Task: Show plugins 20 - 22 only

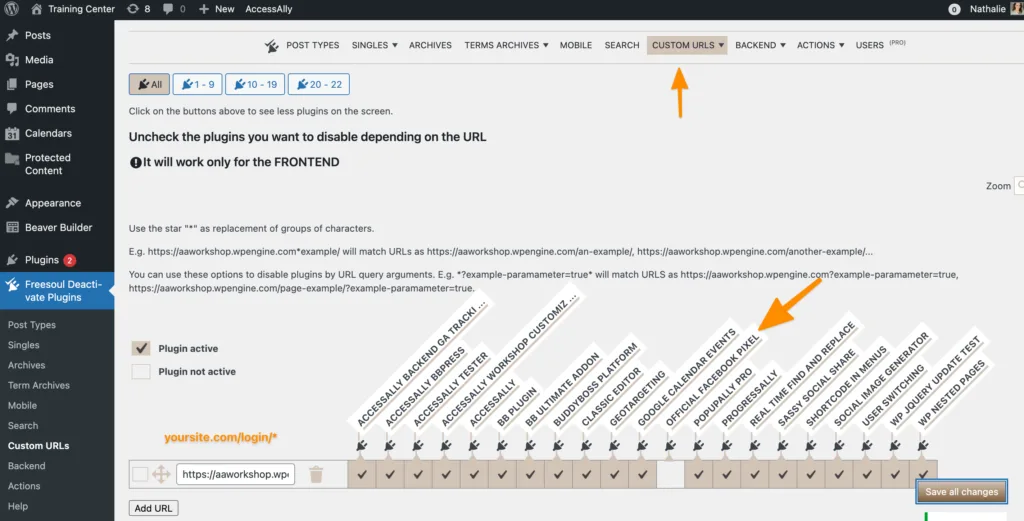Action: pyautogui.click(x=319, y=84)
